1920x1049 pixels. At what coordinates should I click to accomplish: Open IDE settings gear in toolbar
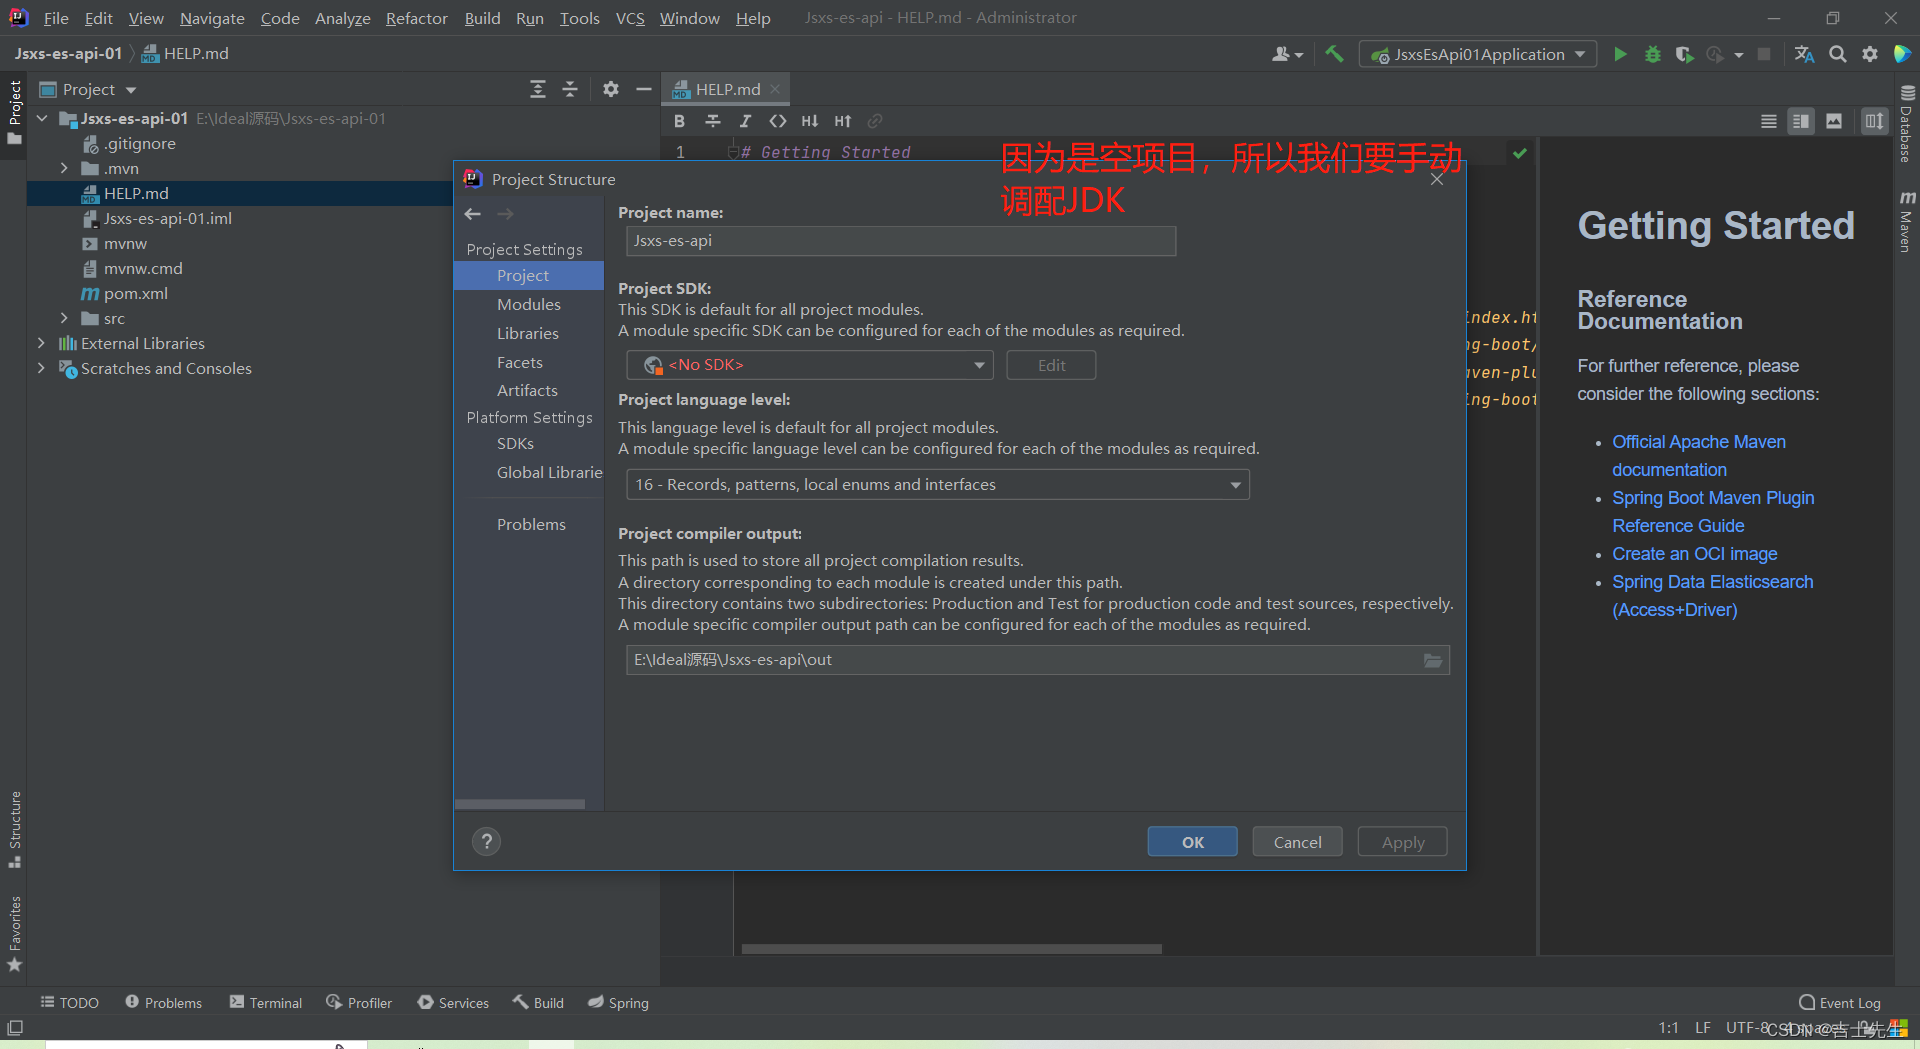coord(1870,54)
